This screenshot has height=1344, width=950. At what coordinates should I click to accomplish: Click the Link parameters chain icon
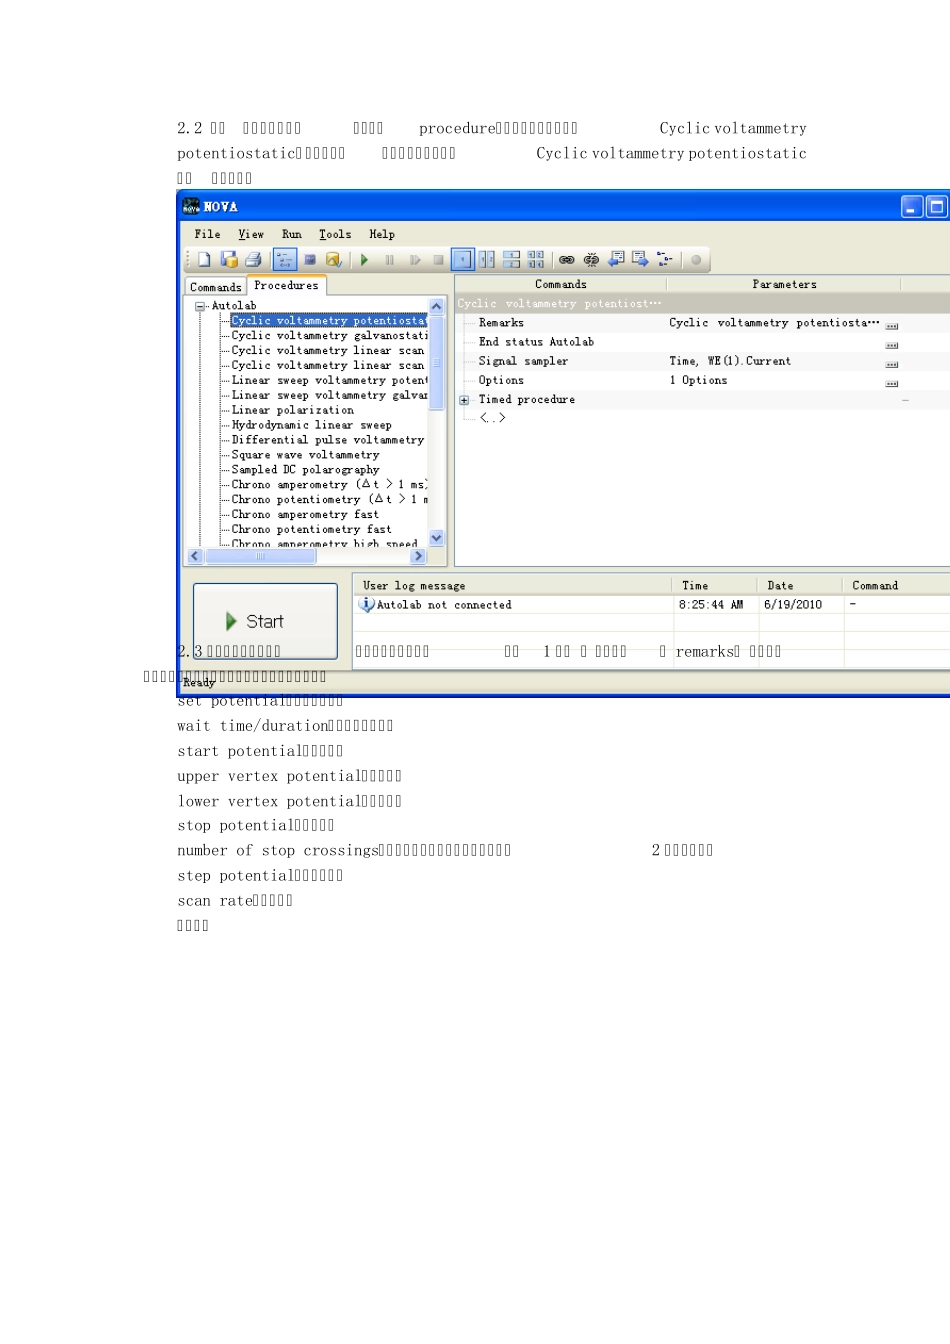(567, 260)
